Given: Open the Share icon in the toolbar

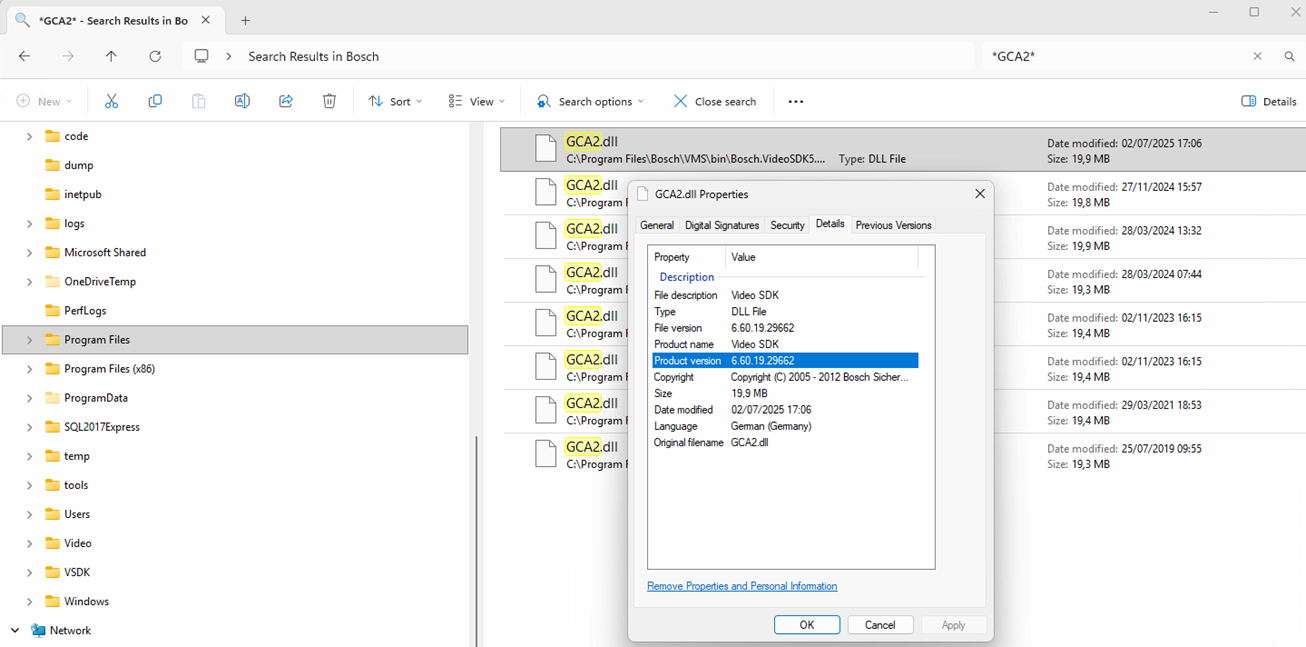Looking at the screenshot, I should pos(286,100).
